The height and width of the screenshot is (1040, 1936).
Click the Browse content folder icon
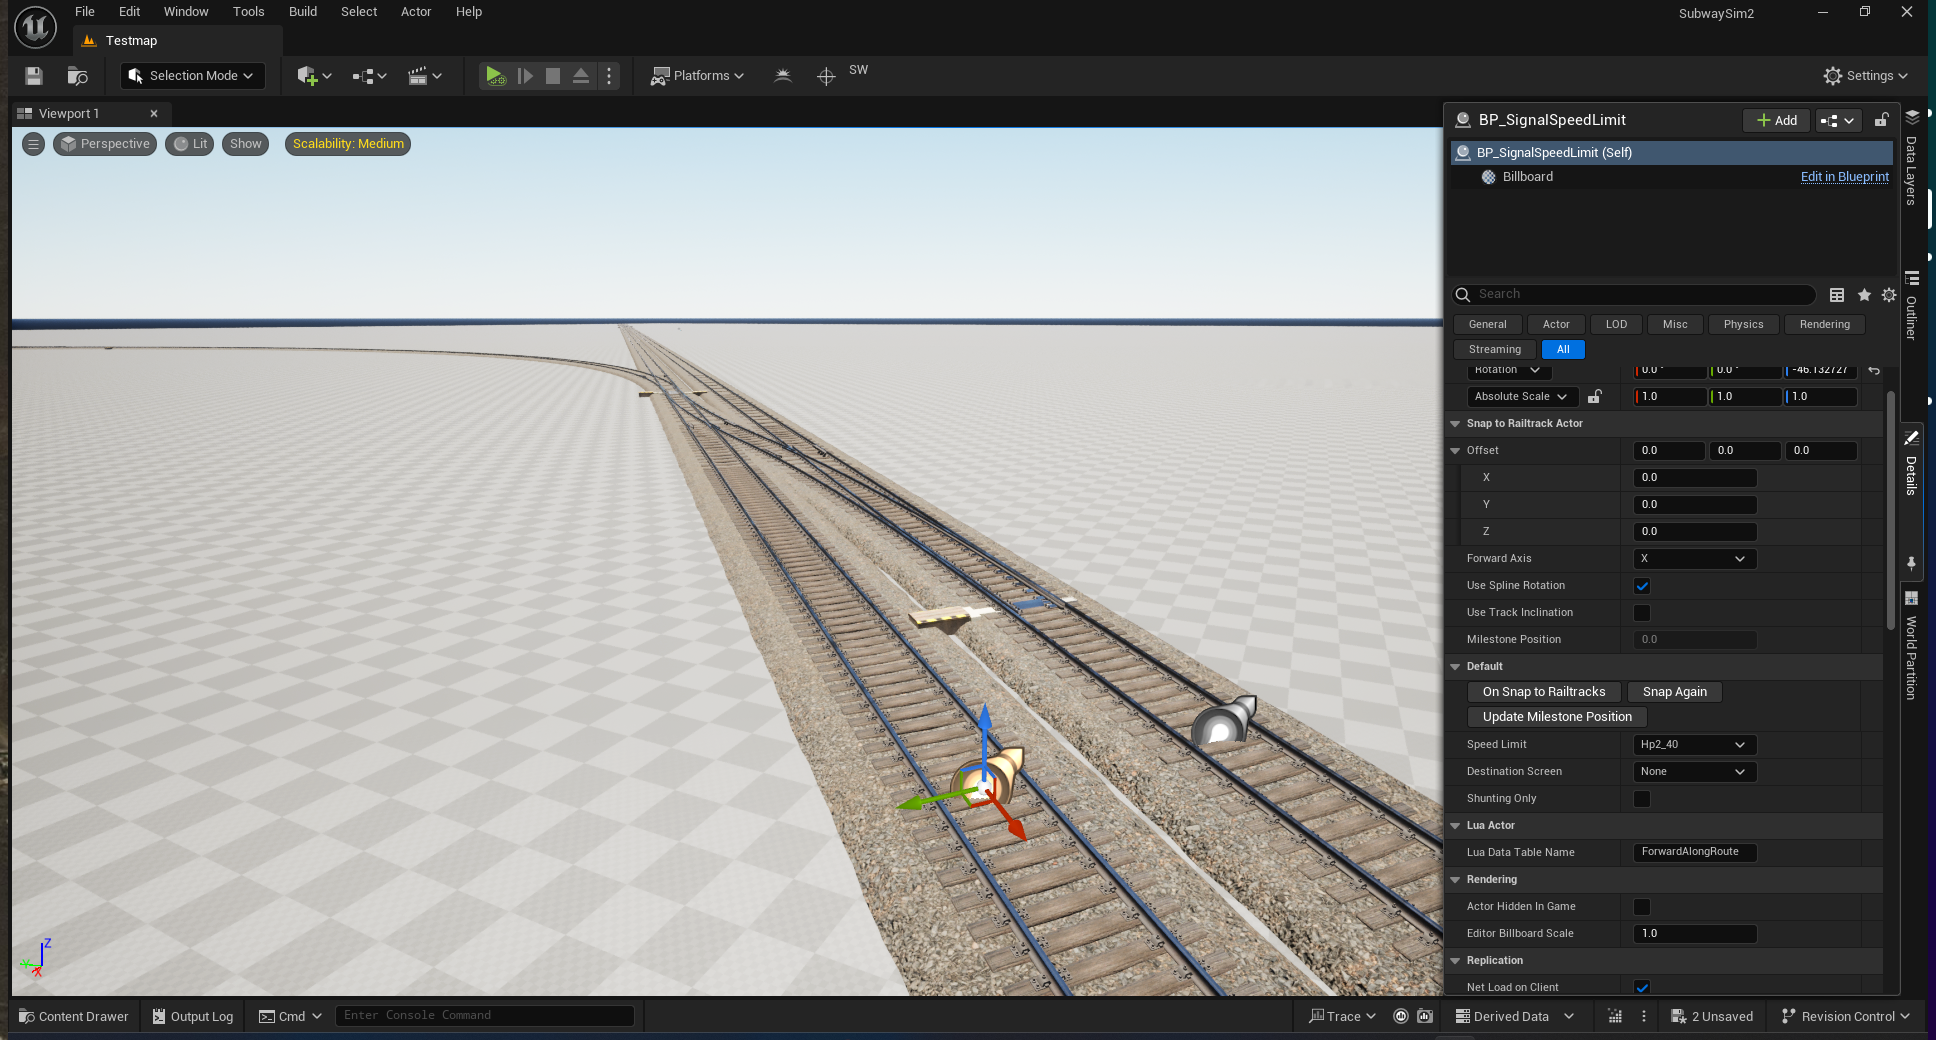pos(77,76)
